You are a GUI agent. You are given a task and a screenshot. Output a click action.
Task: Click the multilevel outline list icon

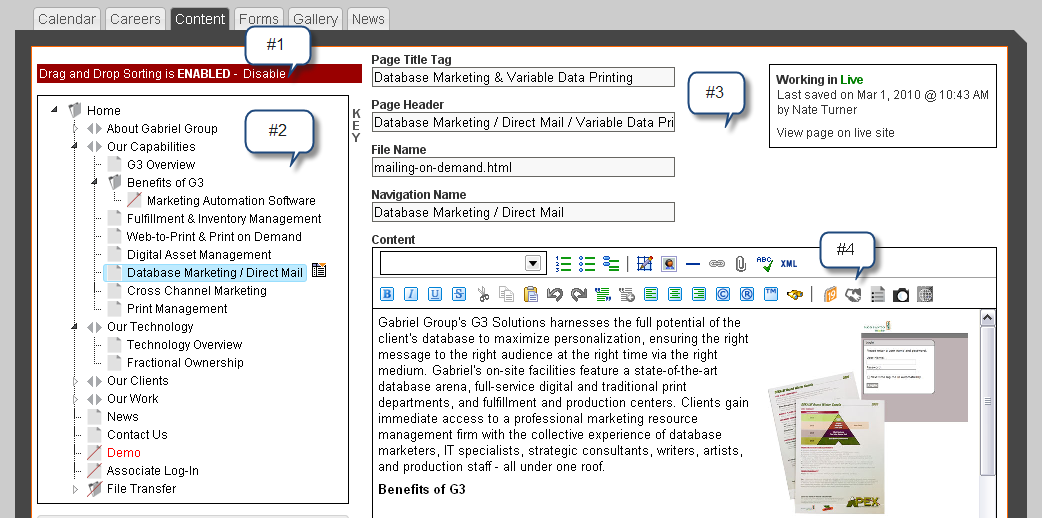[x=611, y=264]
